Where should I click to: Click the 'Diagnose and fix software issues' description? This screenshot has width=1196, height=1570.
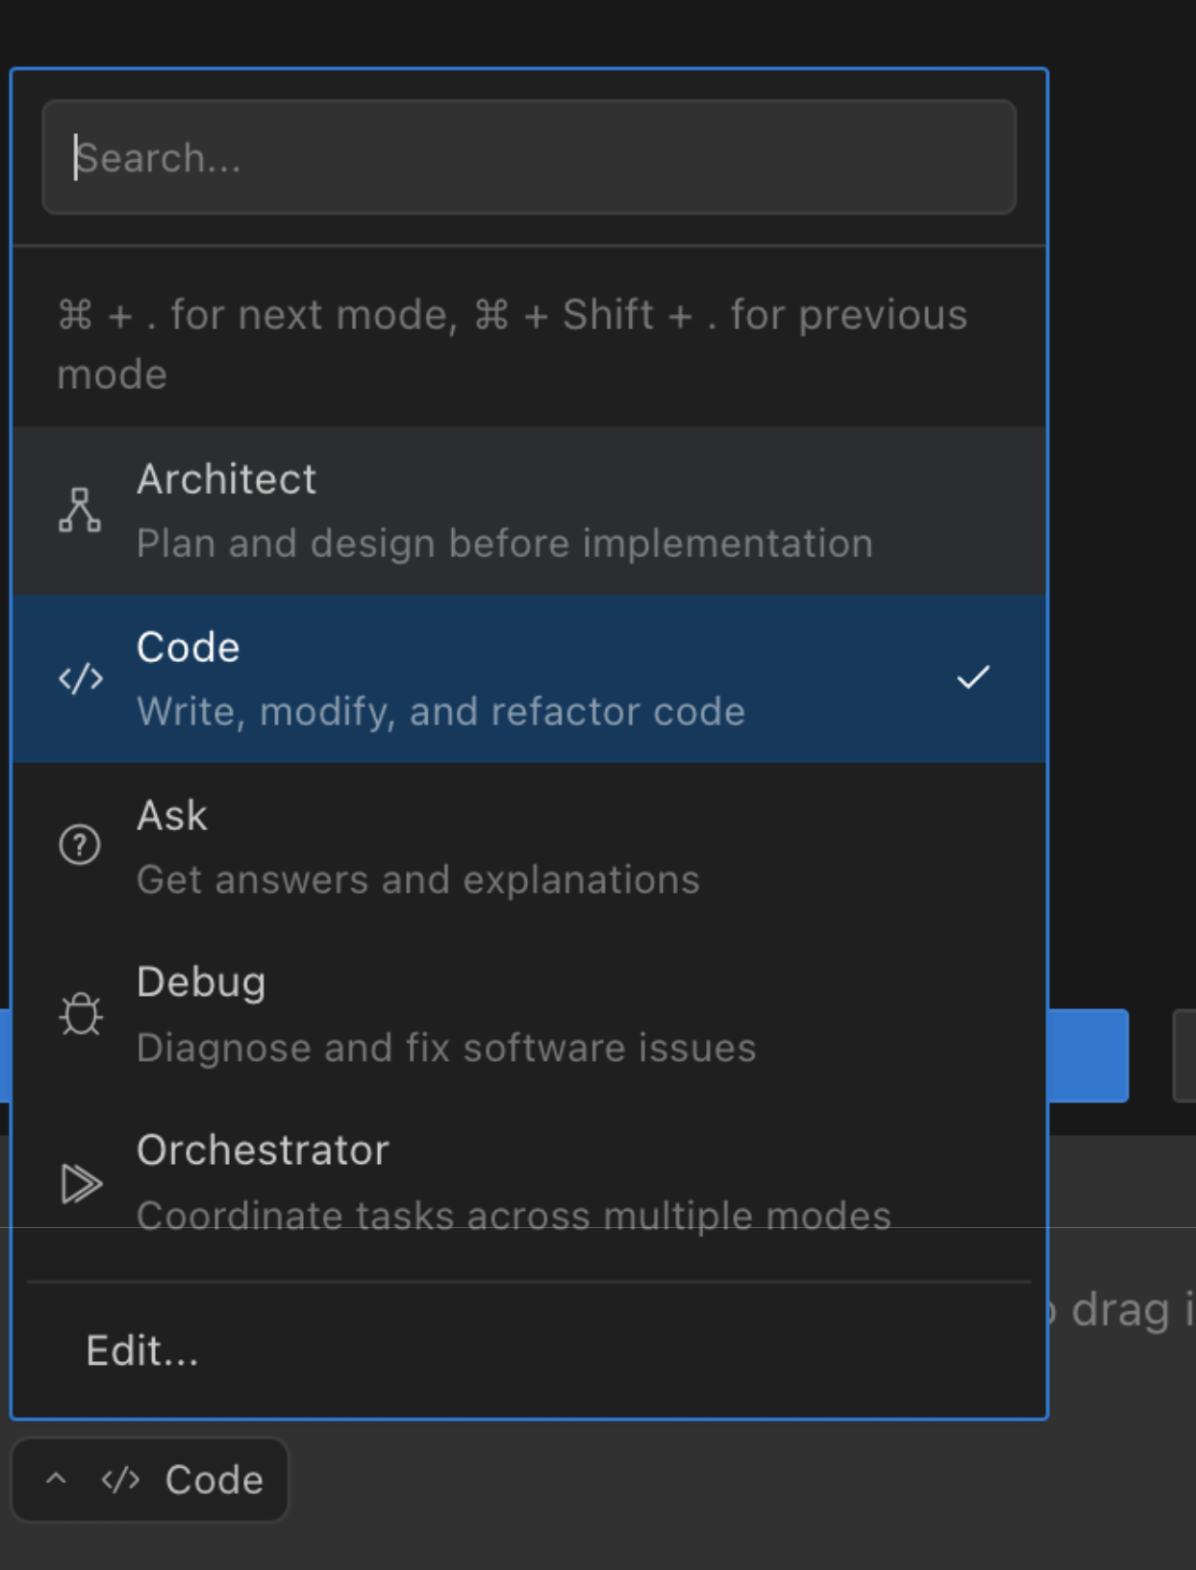(446, 1048)
